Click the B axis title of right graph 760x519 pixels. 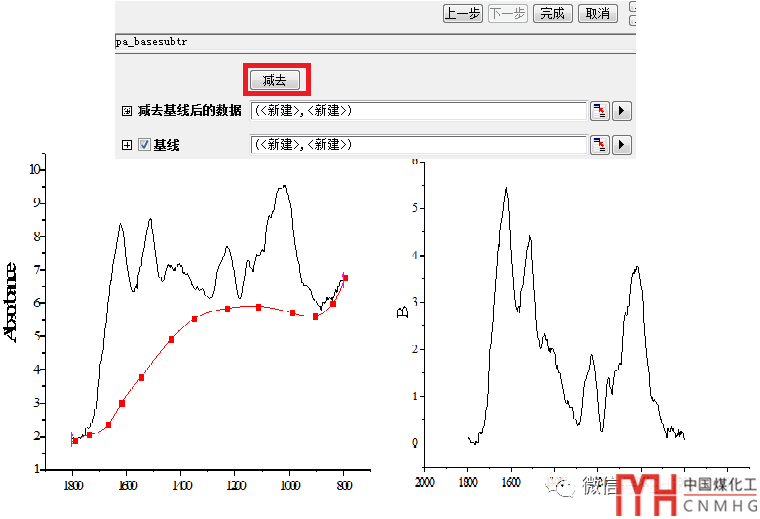[403, 313]
